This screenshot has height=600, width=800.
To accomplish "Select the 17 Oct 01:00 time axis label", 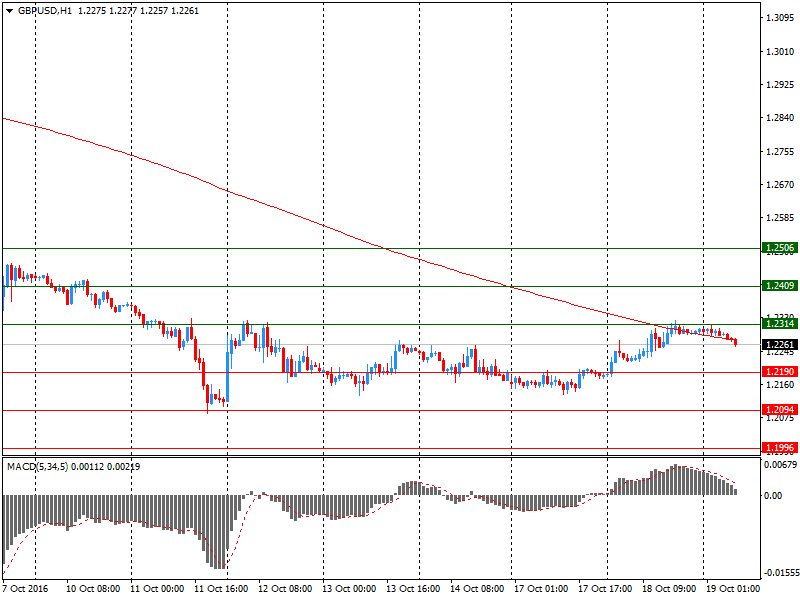I will pyautogui.click(x=541, y=588).
